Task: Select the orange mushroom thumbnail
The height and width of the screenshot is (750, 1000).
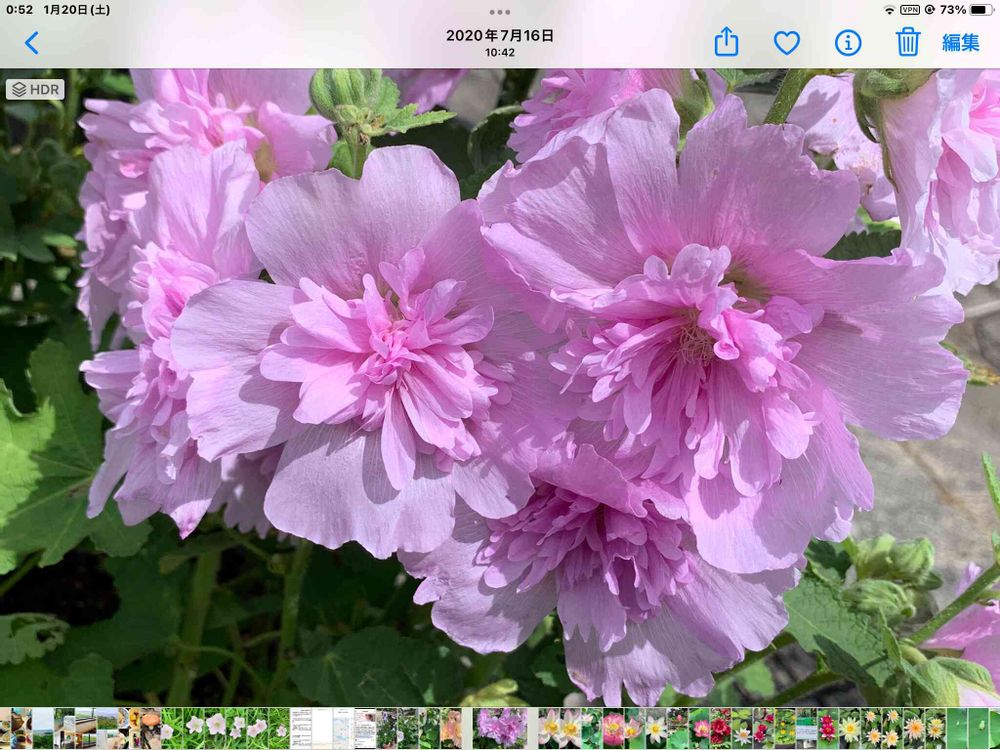Action: click(x=150, y=727)
